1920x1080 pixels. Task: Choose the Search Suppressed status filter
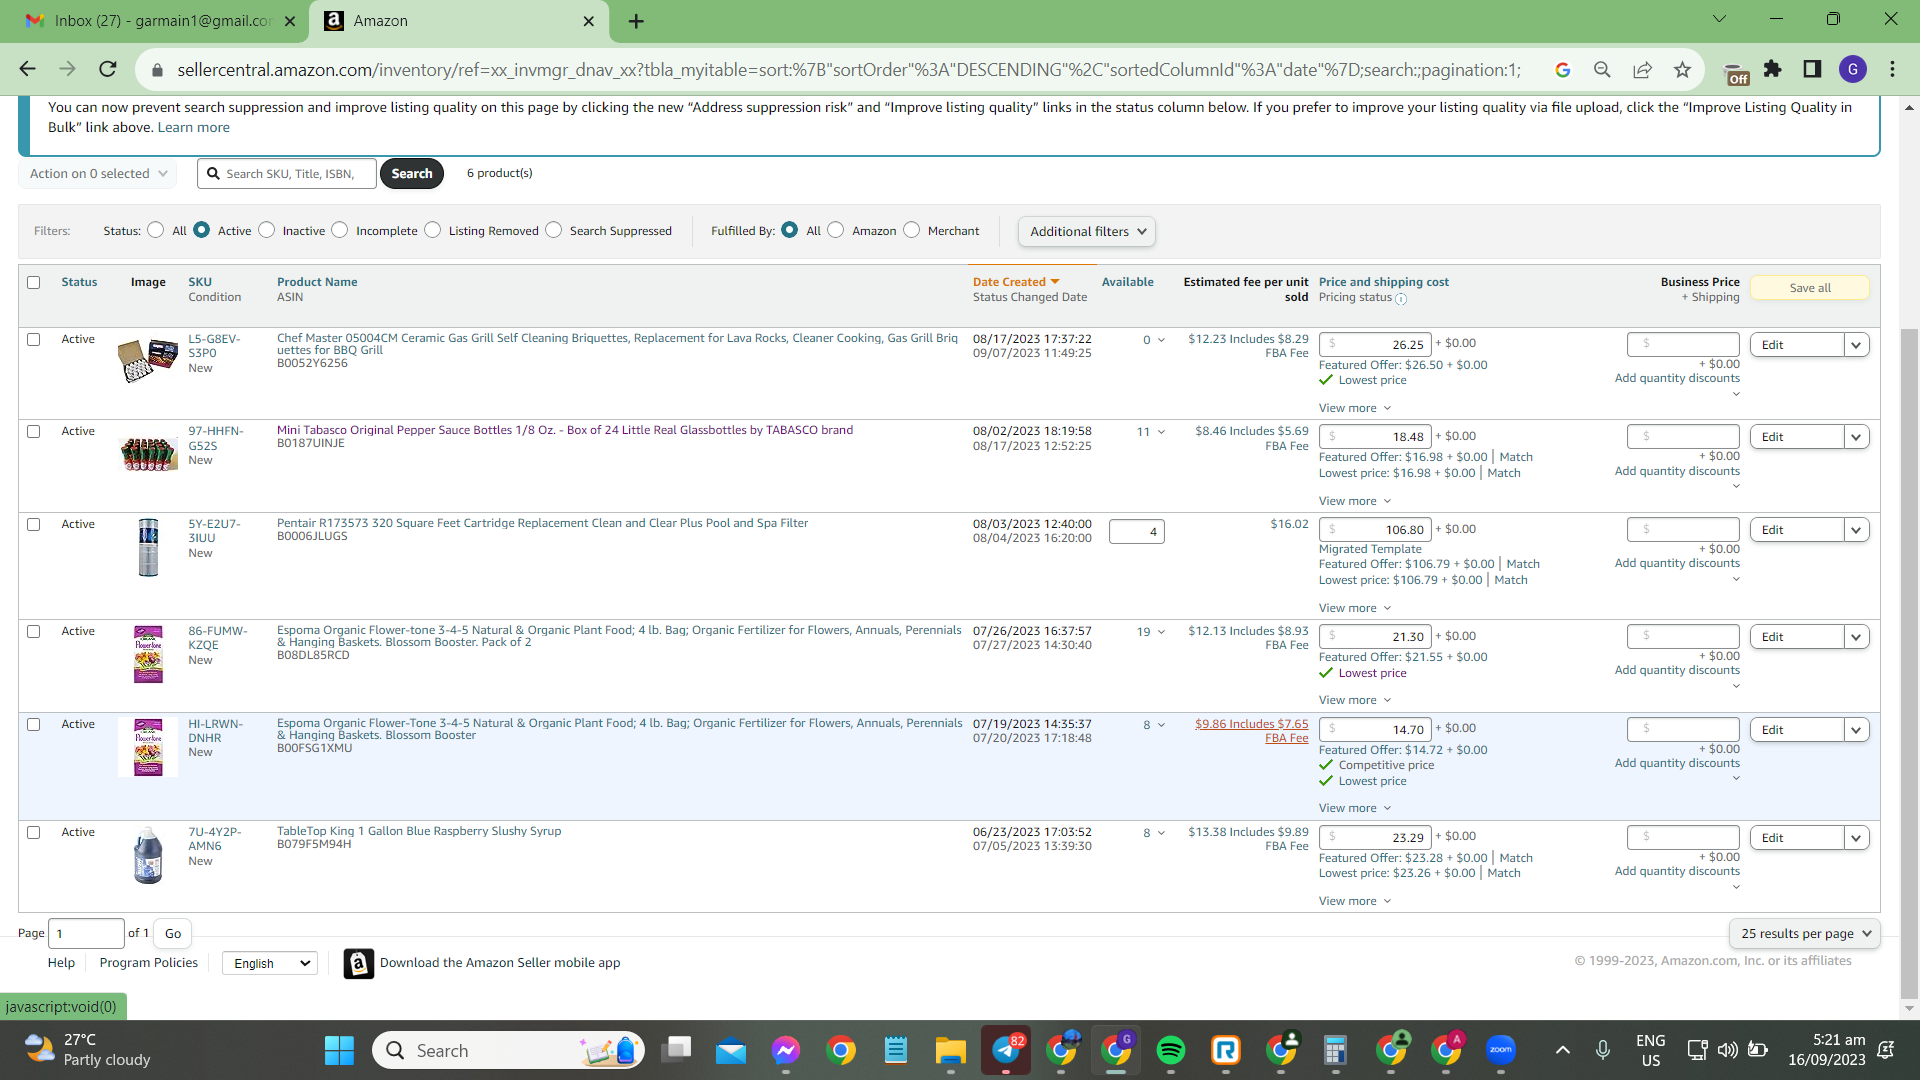(x=553, y=230)
